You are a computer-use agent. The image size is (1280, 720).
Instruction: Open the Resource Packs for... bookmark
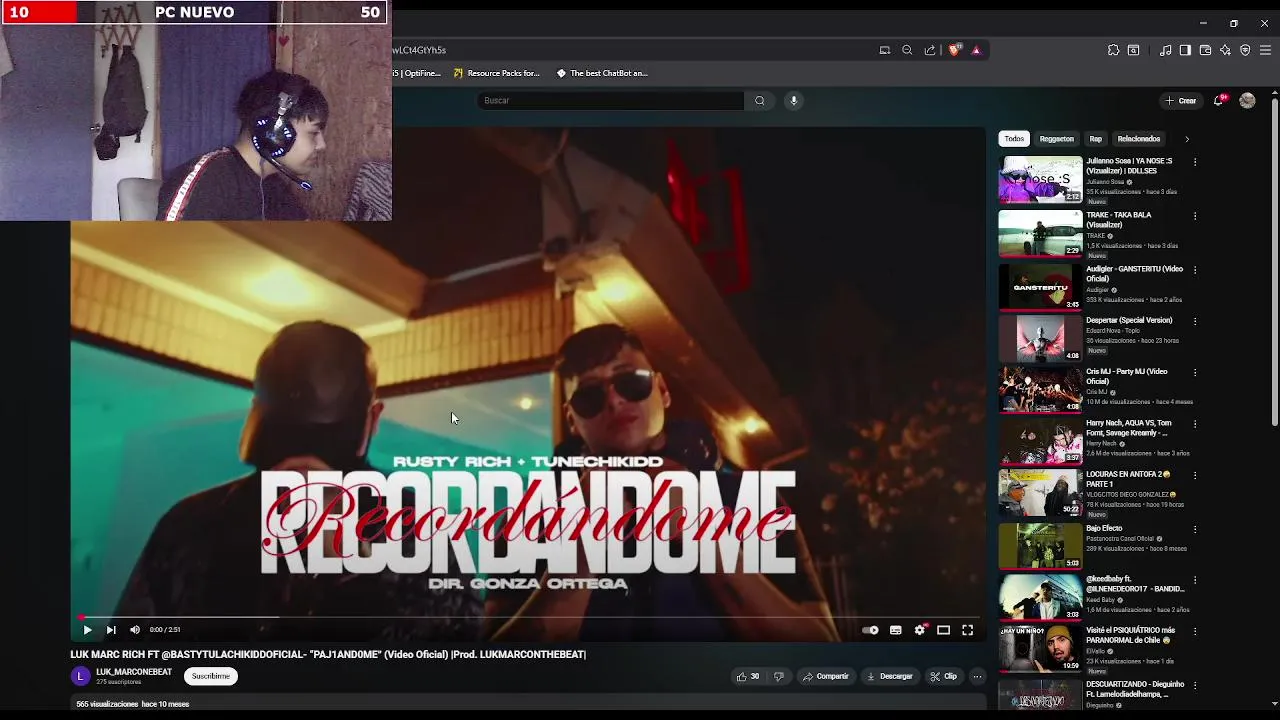[496, 73]
